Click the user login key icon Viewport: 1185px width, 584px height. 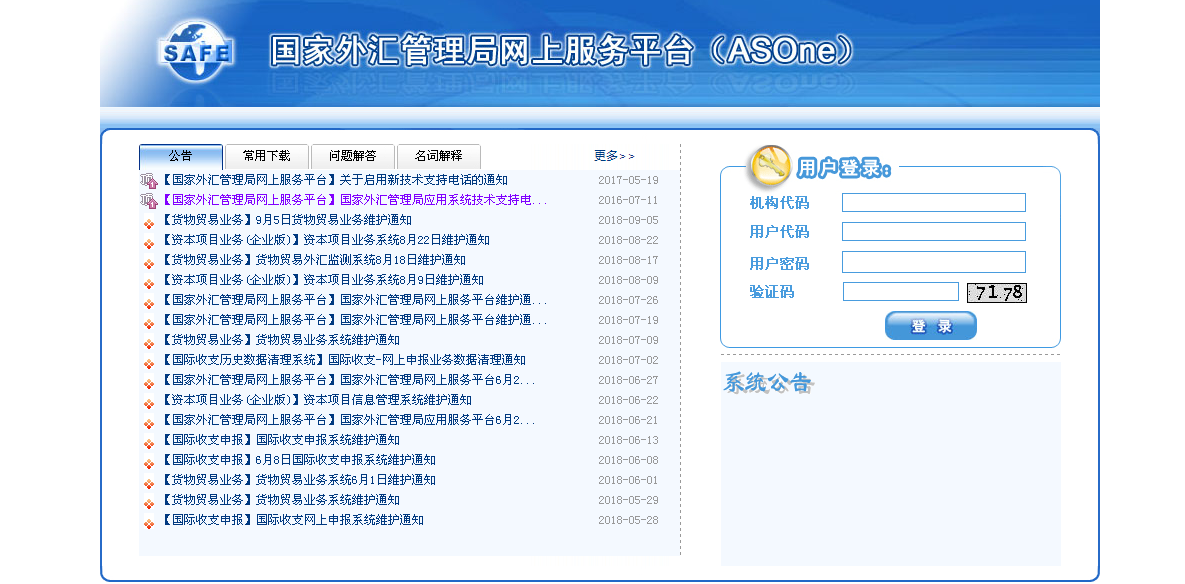coord(771,165)
